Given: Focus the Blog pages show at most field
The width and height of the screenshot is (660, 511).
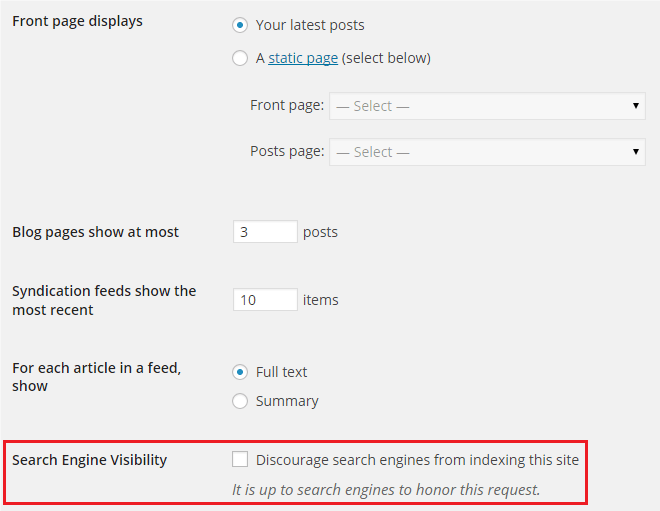Looking at the screenshot, I should point(265,232).
